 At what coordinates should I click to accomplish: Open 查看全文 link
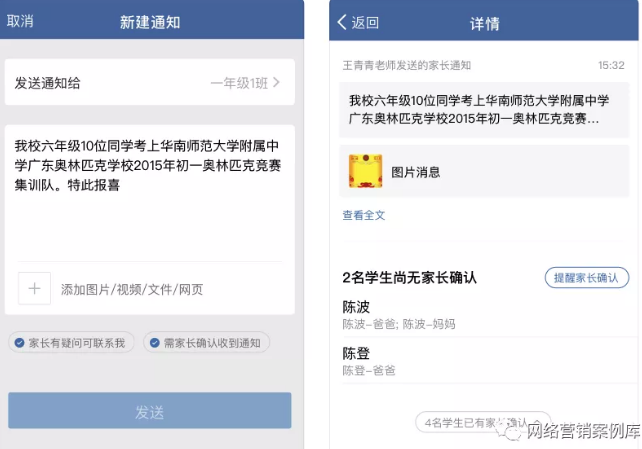click(364, 215)
